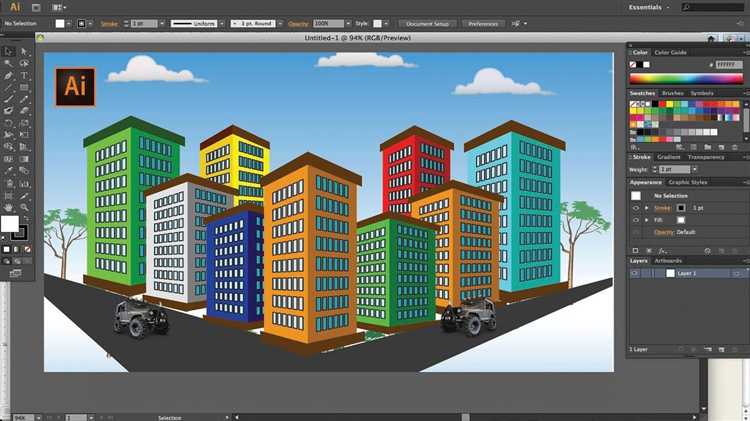Image resolution: width=750 pixels, height=421 pixels.
Task: Click Create New Layer icon in Layers panel
Action: [x=721, y=349]
